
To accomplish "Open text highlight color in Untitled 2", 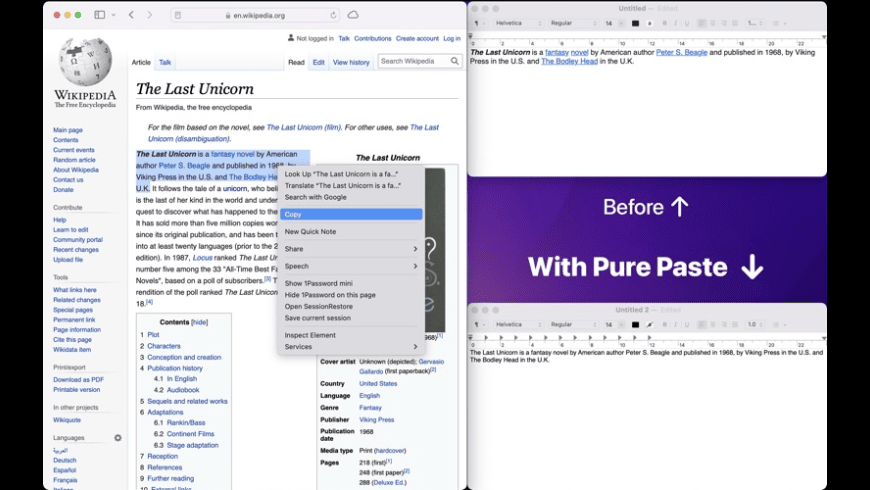I will 649,325.
